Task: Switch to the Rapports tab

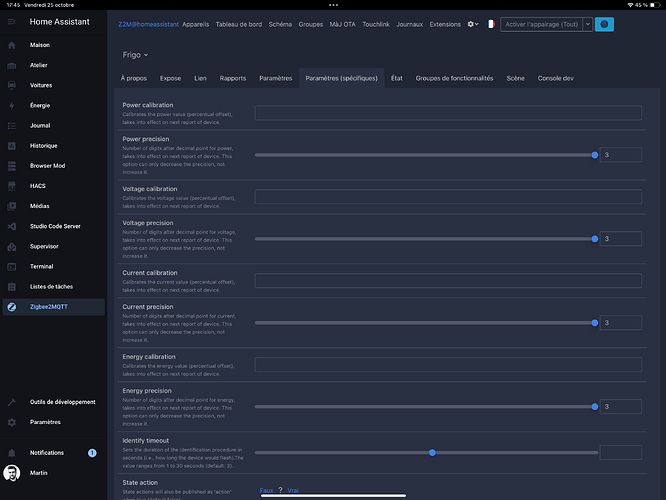Action: [x=233, y=78]
